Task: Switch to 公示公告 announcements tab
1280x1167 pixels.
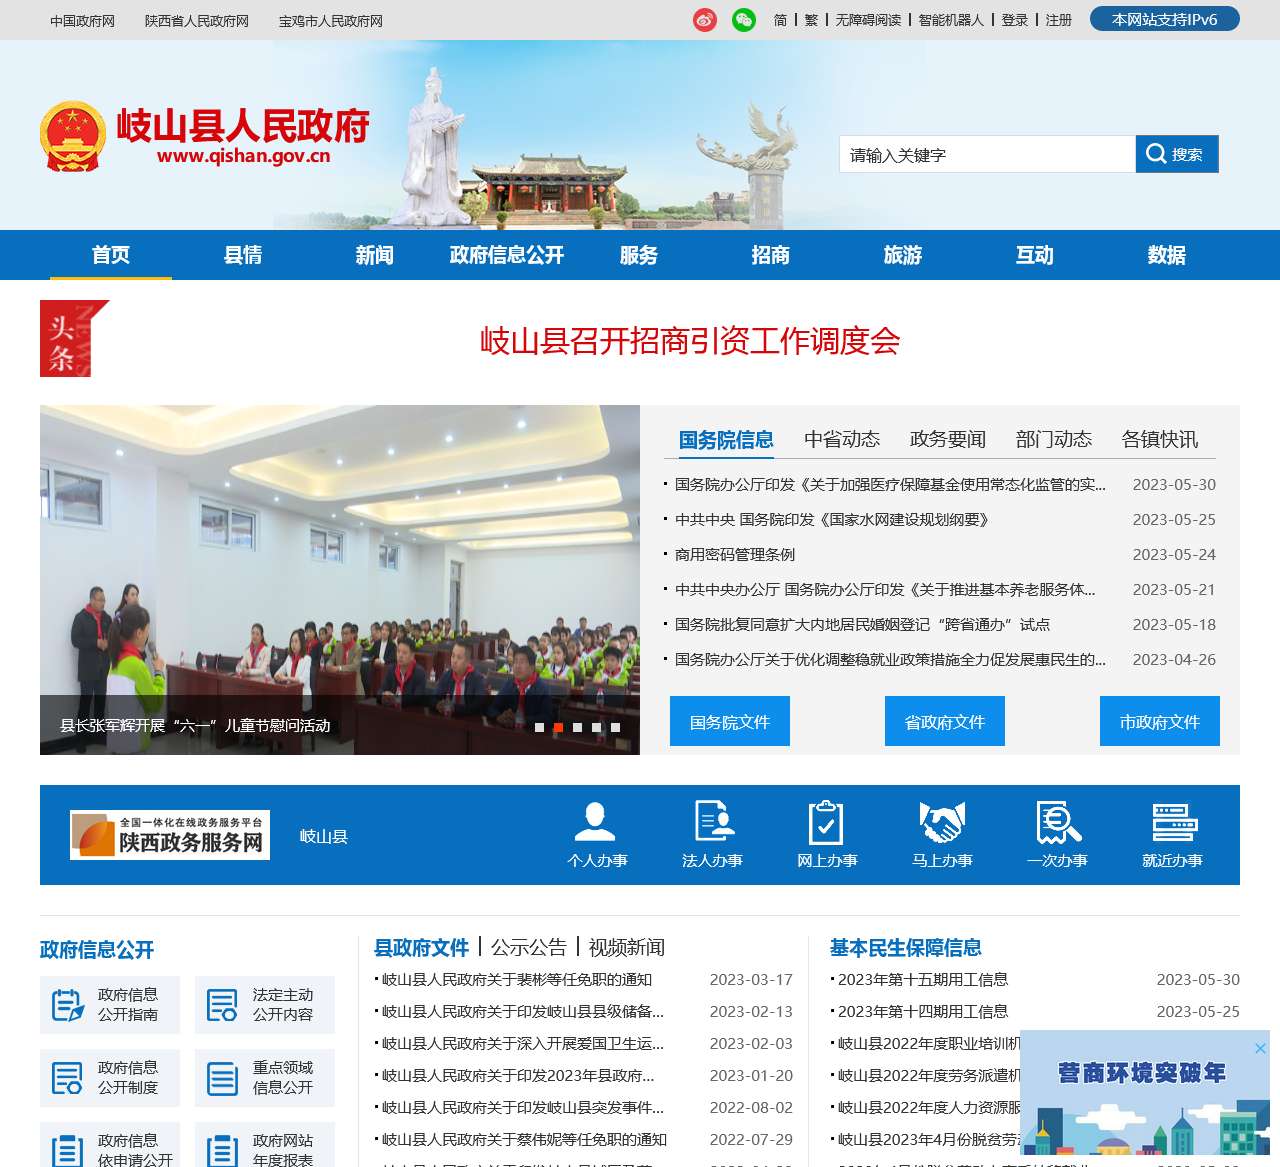Action: (527, 947)
